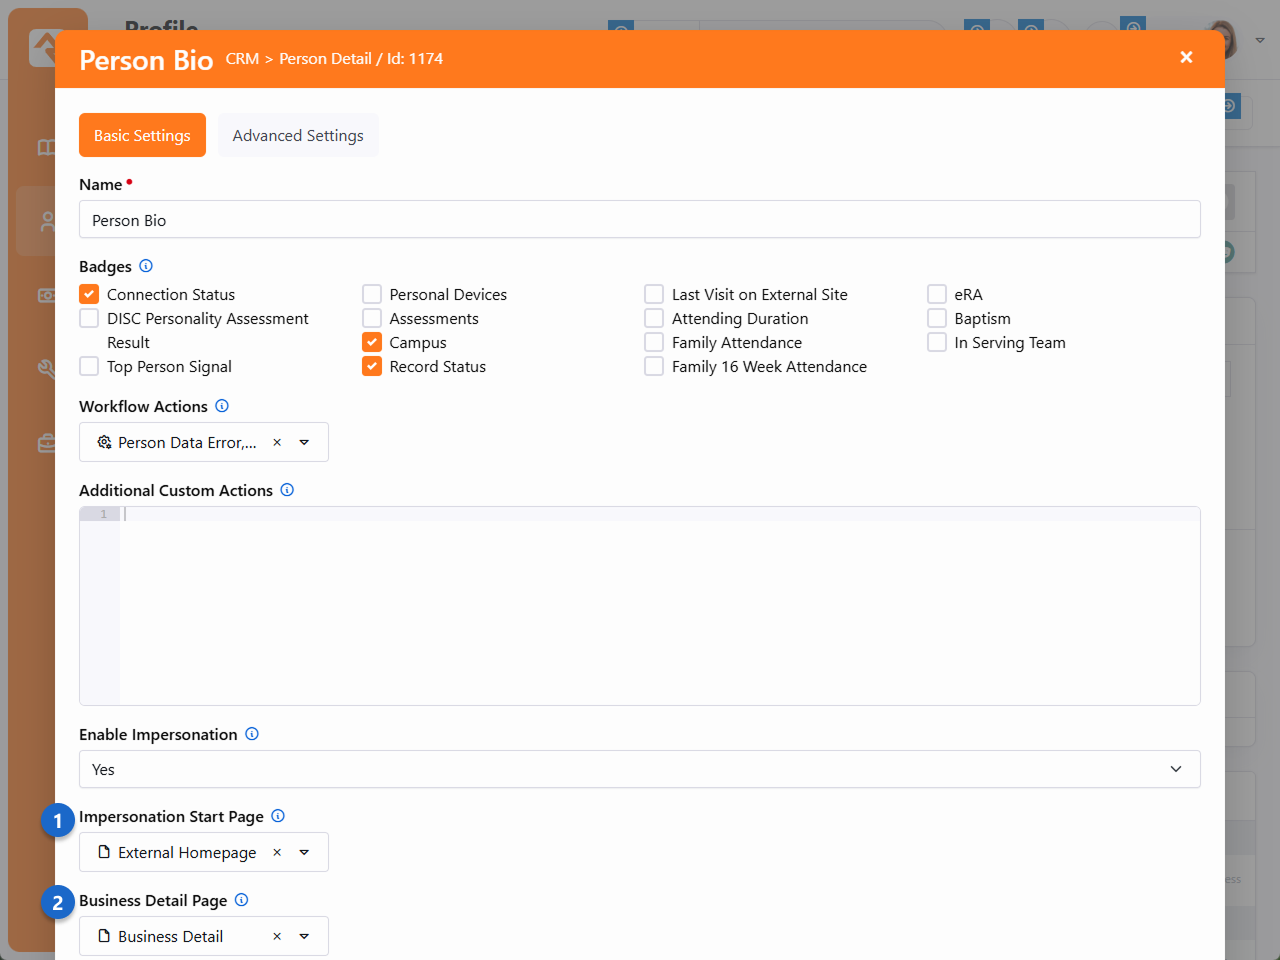Clear the Business Detail page selection

(277, 936)
